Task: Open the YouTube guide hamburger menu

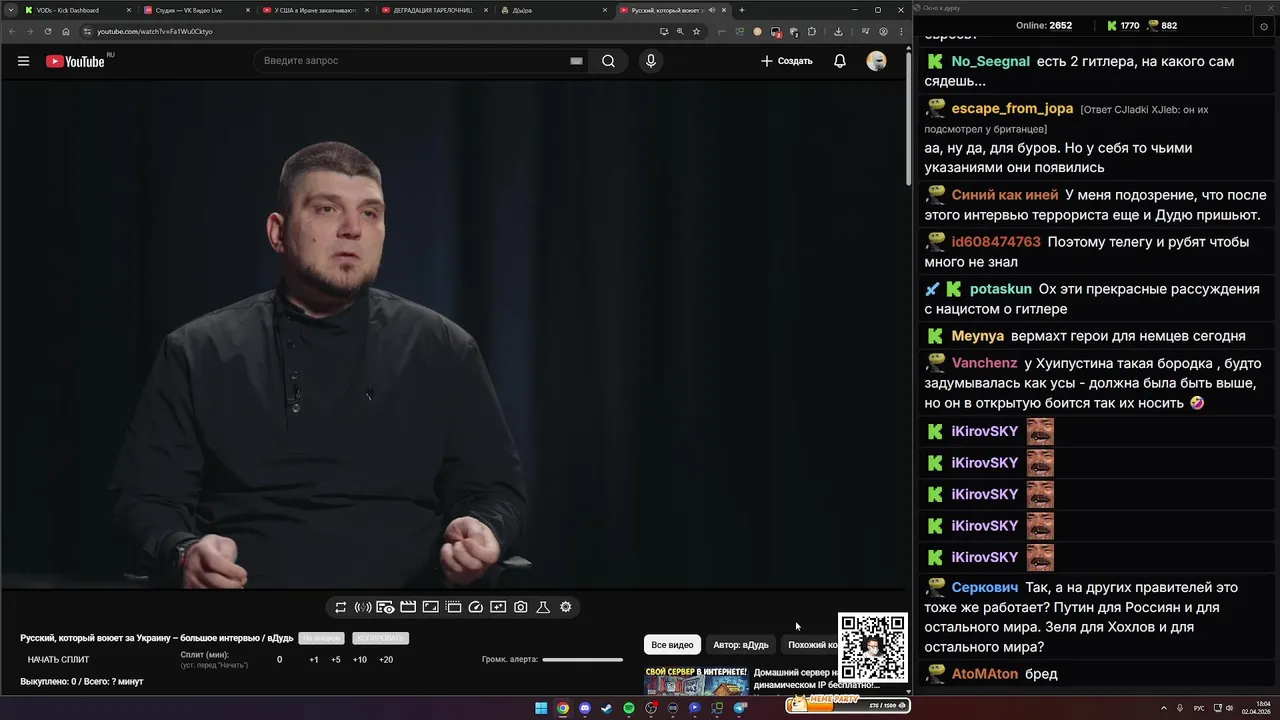Action: (23, 61)
